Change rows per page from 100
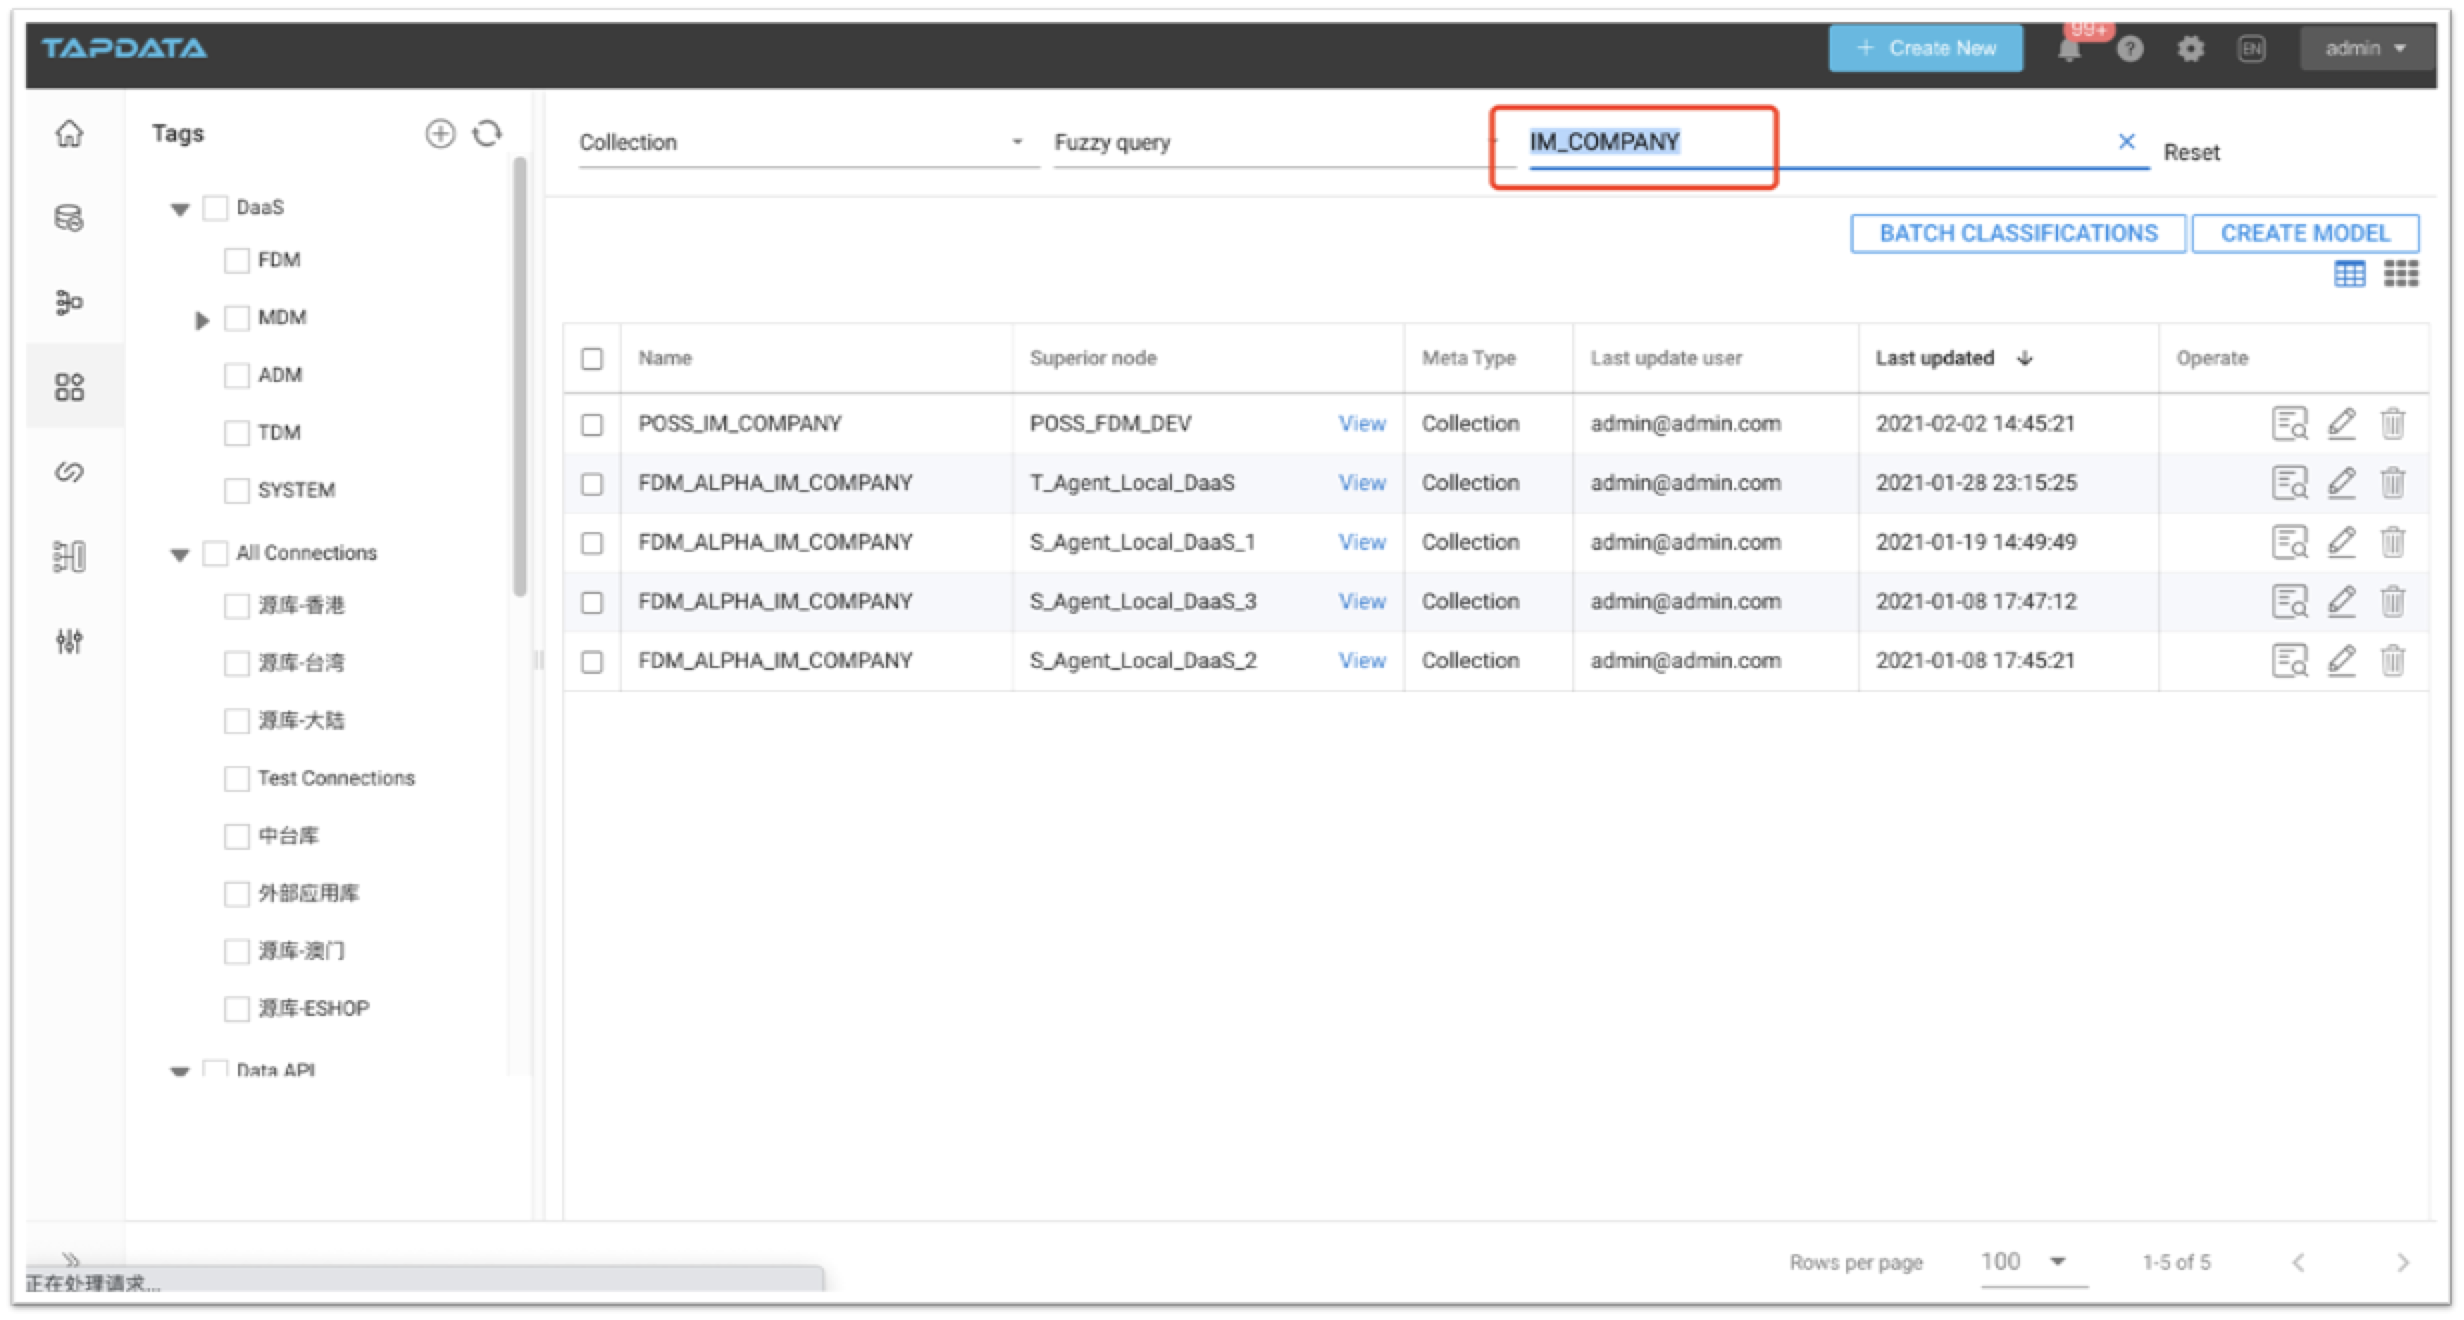This screenshot has height=1320, width=2464. [2033, 1262]
